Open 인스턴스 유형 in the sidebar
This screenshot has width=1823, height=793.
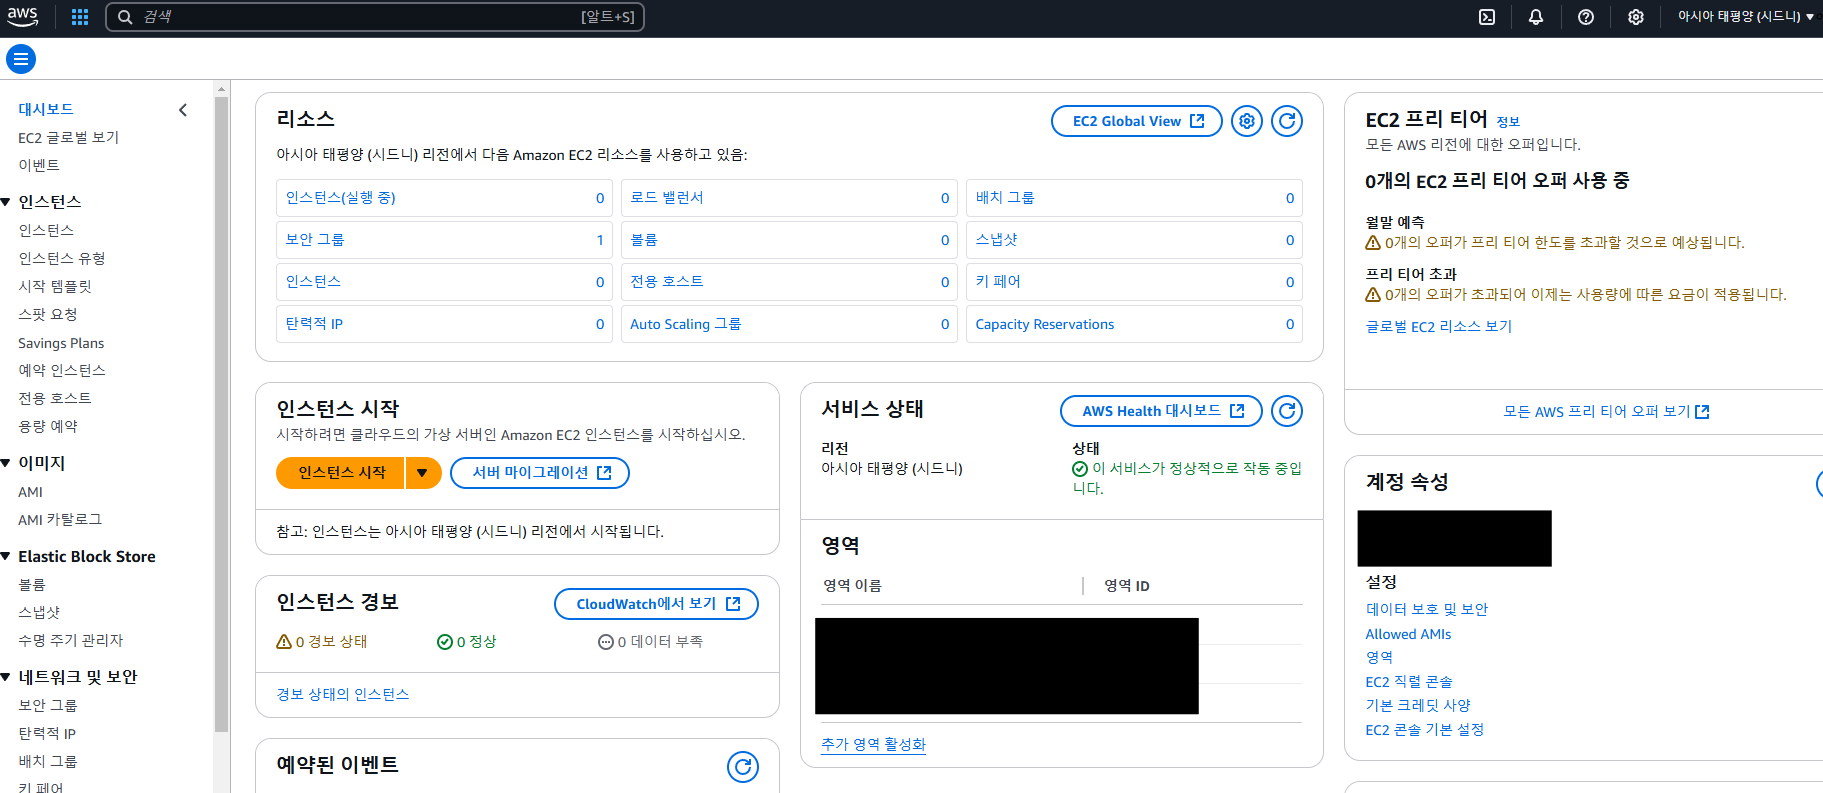[x=62, y=258]
